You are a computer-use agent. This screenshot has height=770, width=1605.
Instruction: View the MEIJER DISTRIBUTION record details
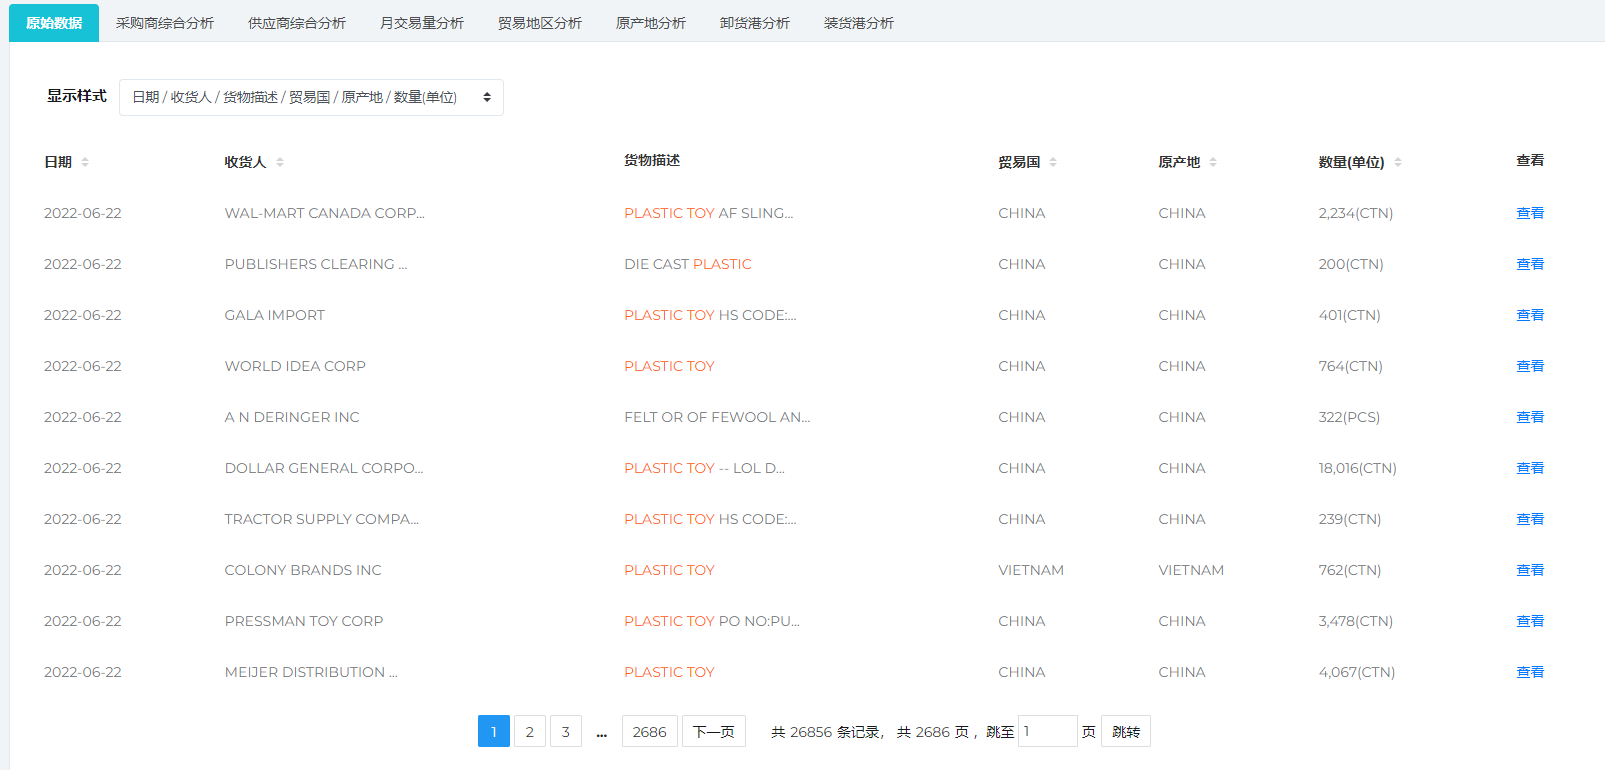click(1530, 672)
